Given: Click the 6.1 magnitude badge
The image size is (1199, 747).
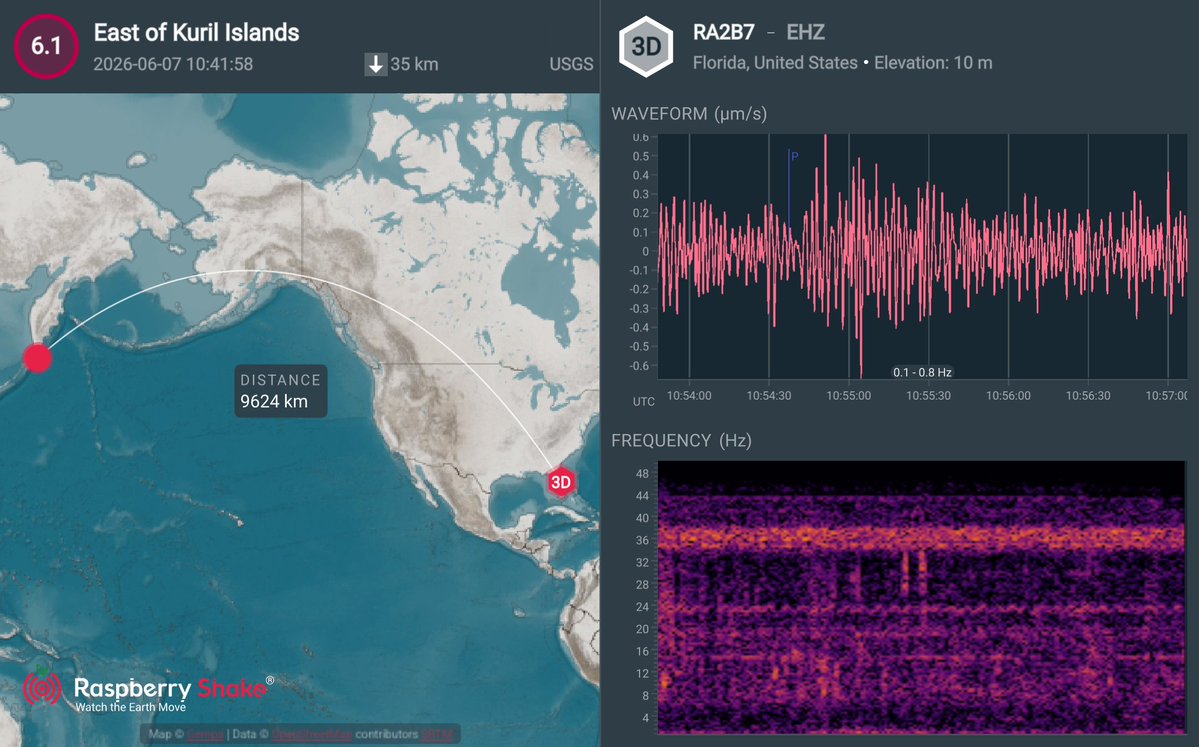Looking at the screenshot, I should pos(46,47).
